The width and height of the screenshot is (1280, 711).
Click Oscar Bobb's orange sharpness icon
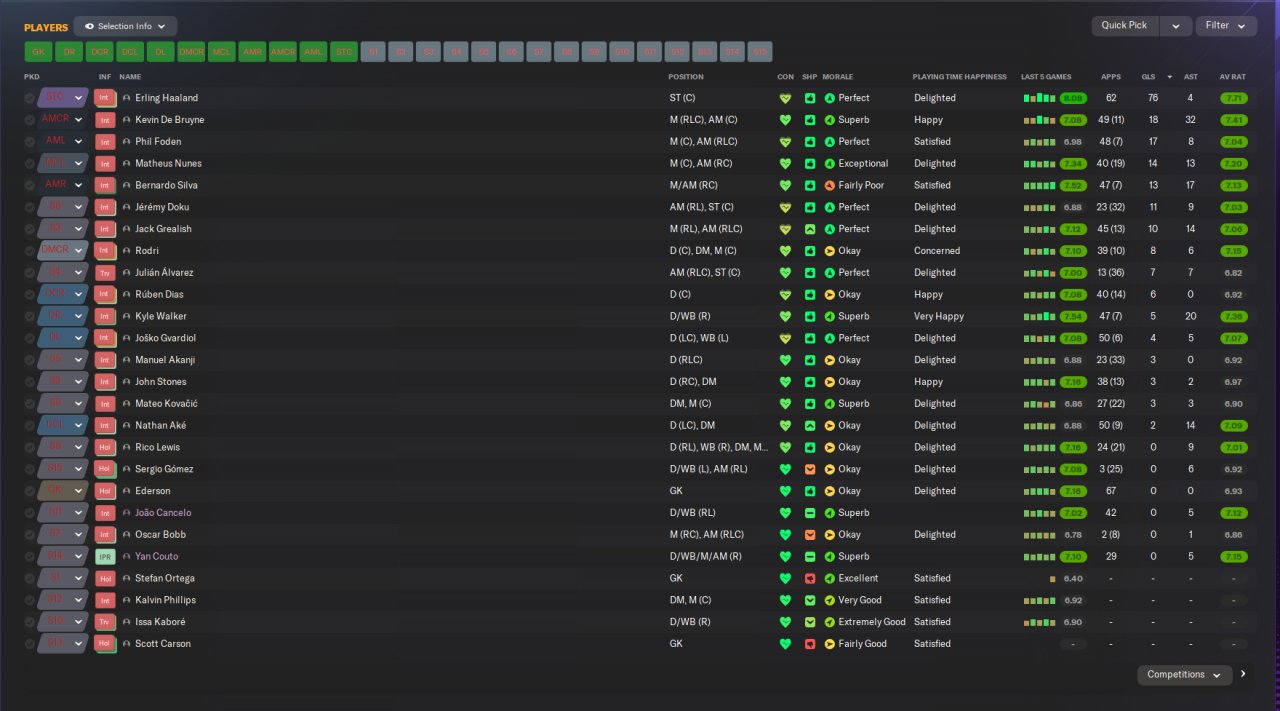pyautogui.click(x=810, y=535)
